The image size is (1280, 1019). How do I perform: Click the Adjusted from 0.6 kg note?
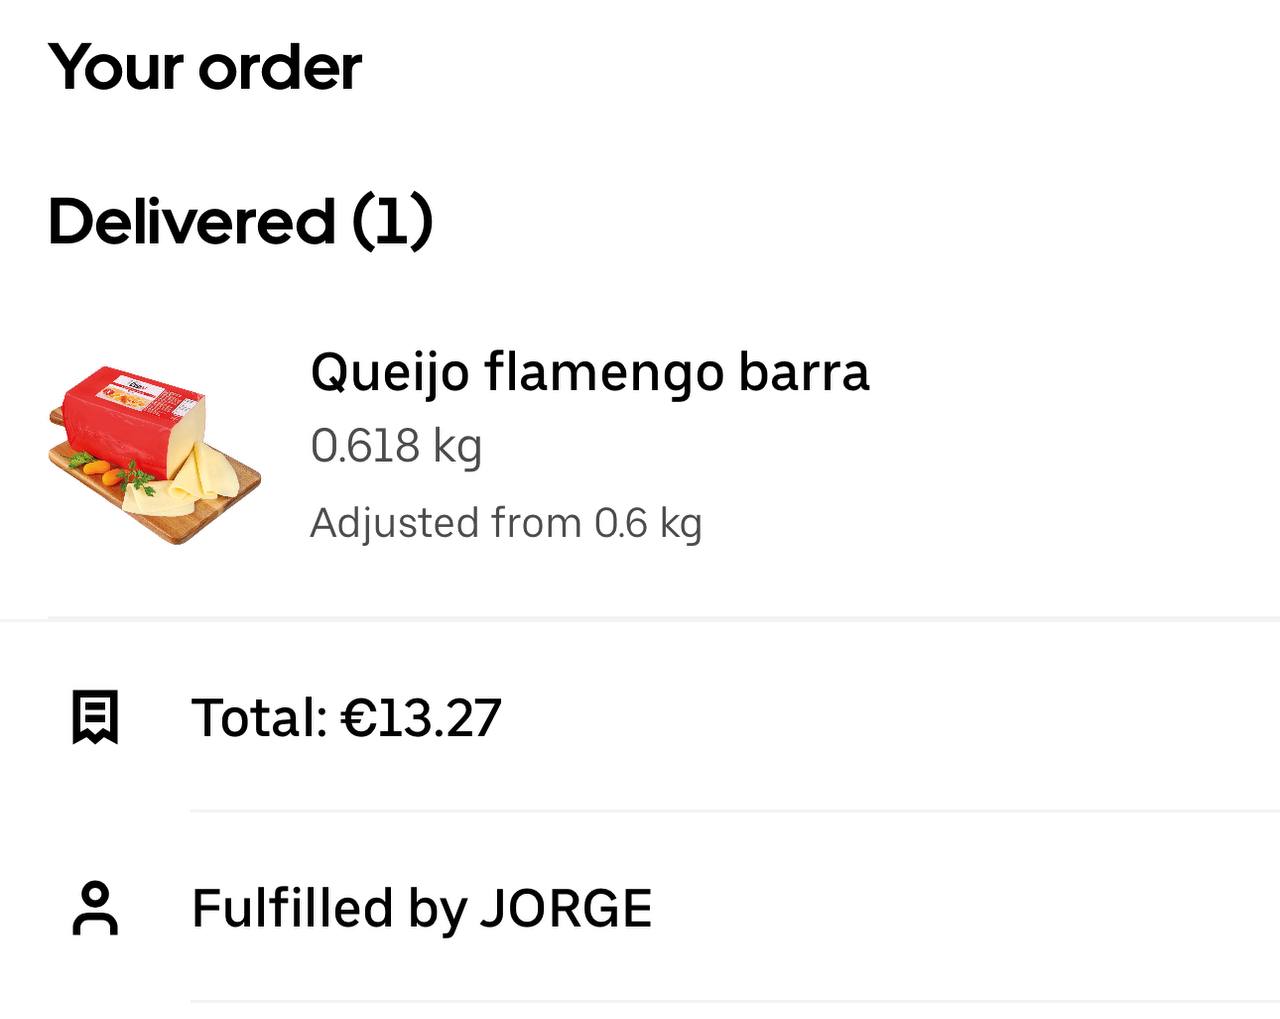tap(506, 523)
